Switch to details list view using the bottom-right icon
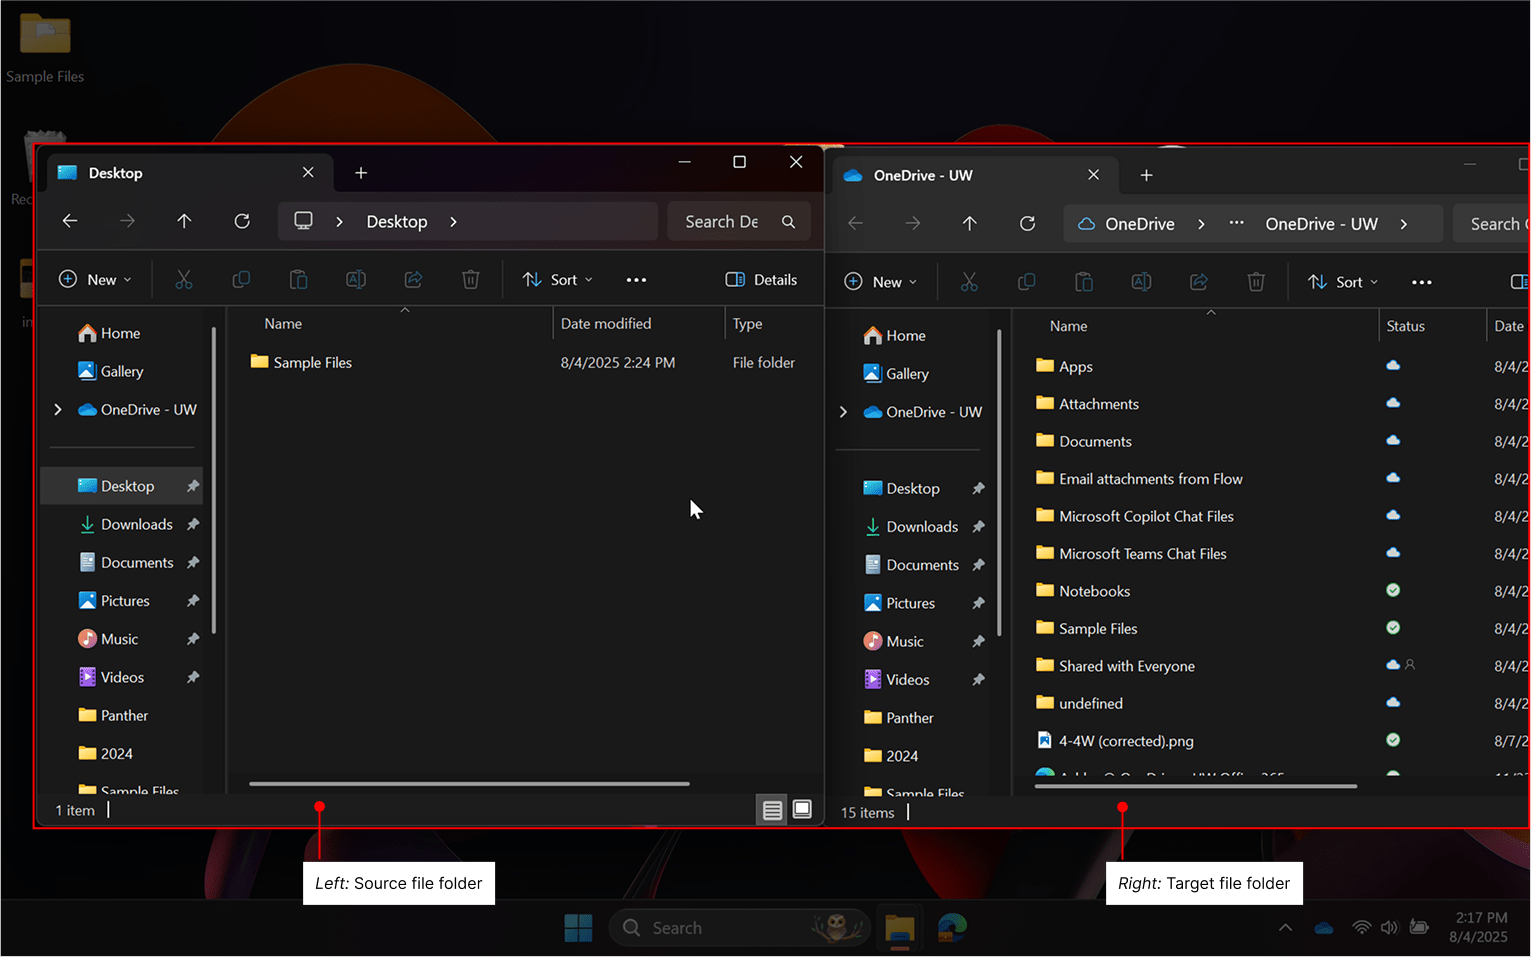The width and height of the screenshot is (1531, 957). point(771,810)
